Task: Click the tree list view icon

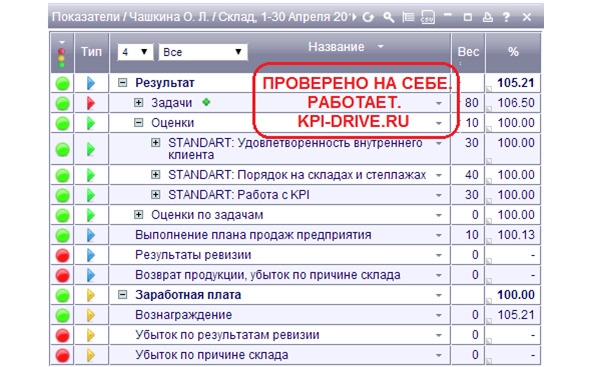Action: [408, 17]
